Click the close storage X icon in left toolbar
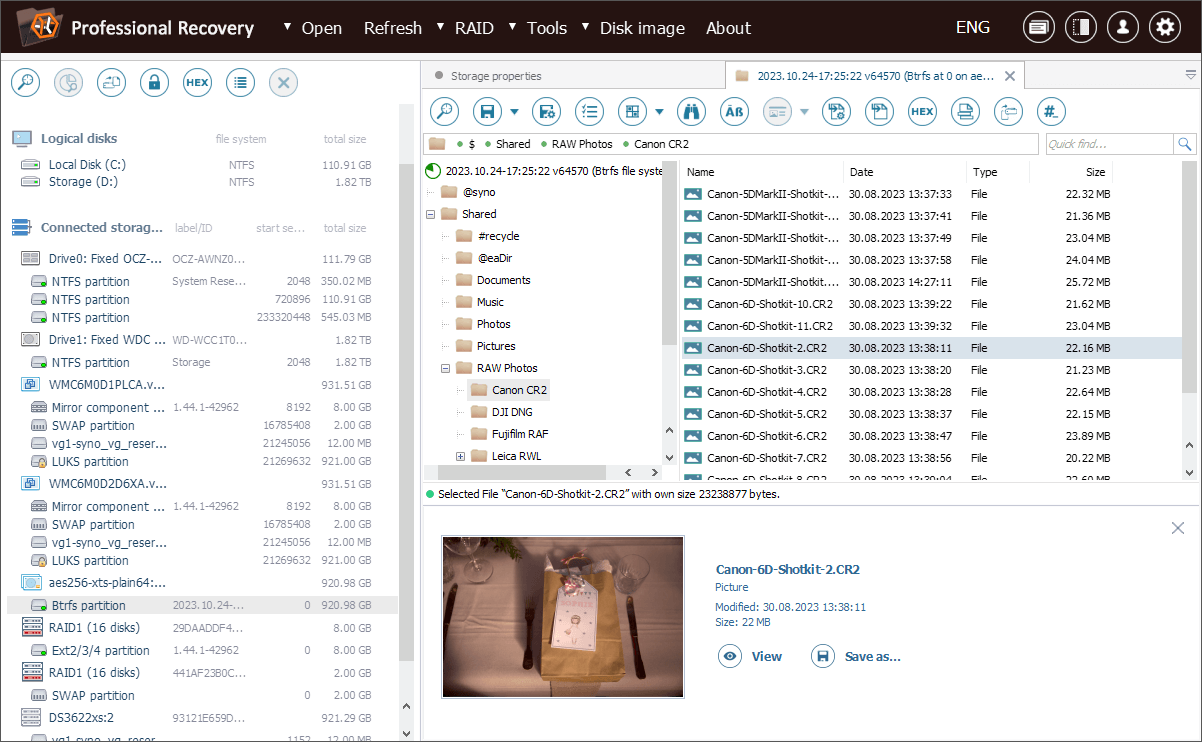The height and width of the screenshot is (742, 1202). point(283,83)
